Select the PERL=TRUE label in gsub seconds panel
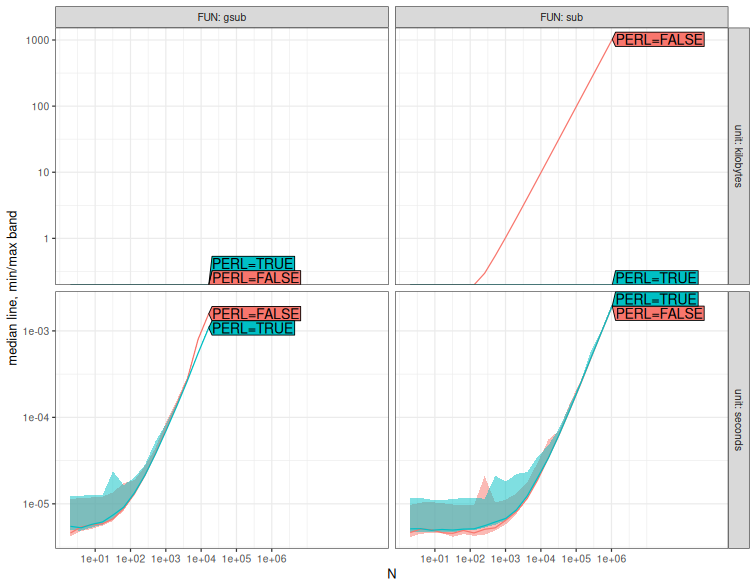Image resolution: width=756 pixels, height=588 pixels. 252,328
